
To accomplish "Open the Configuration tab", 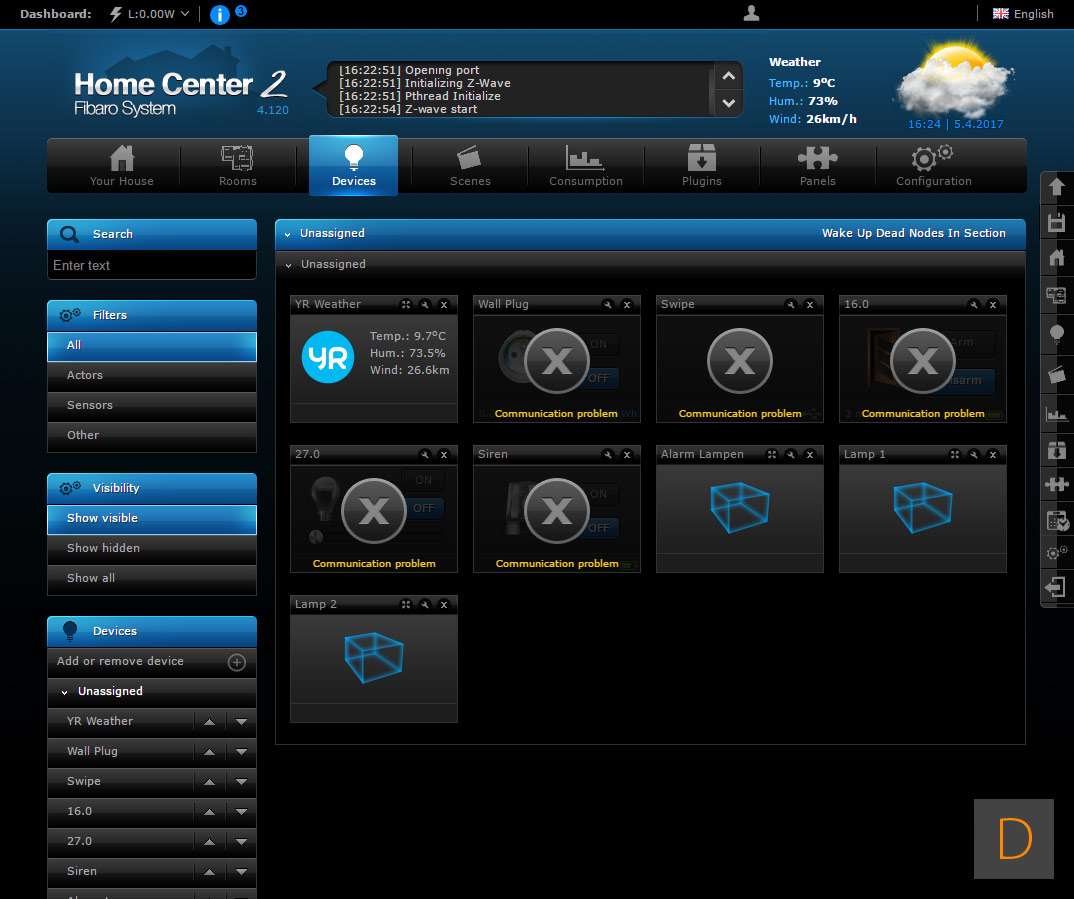I will (x=934, y=166).
